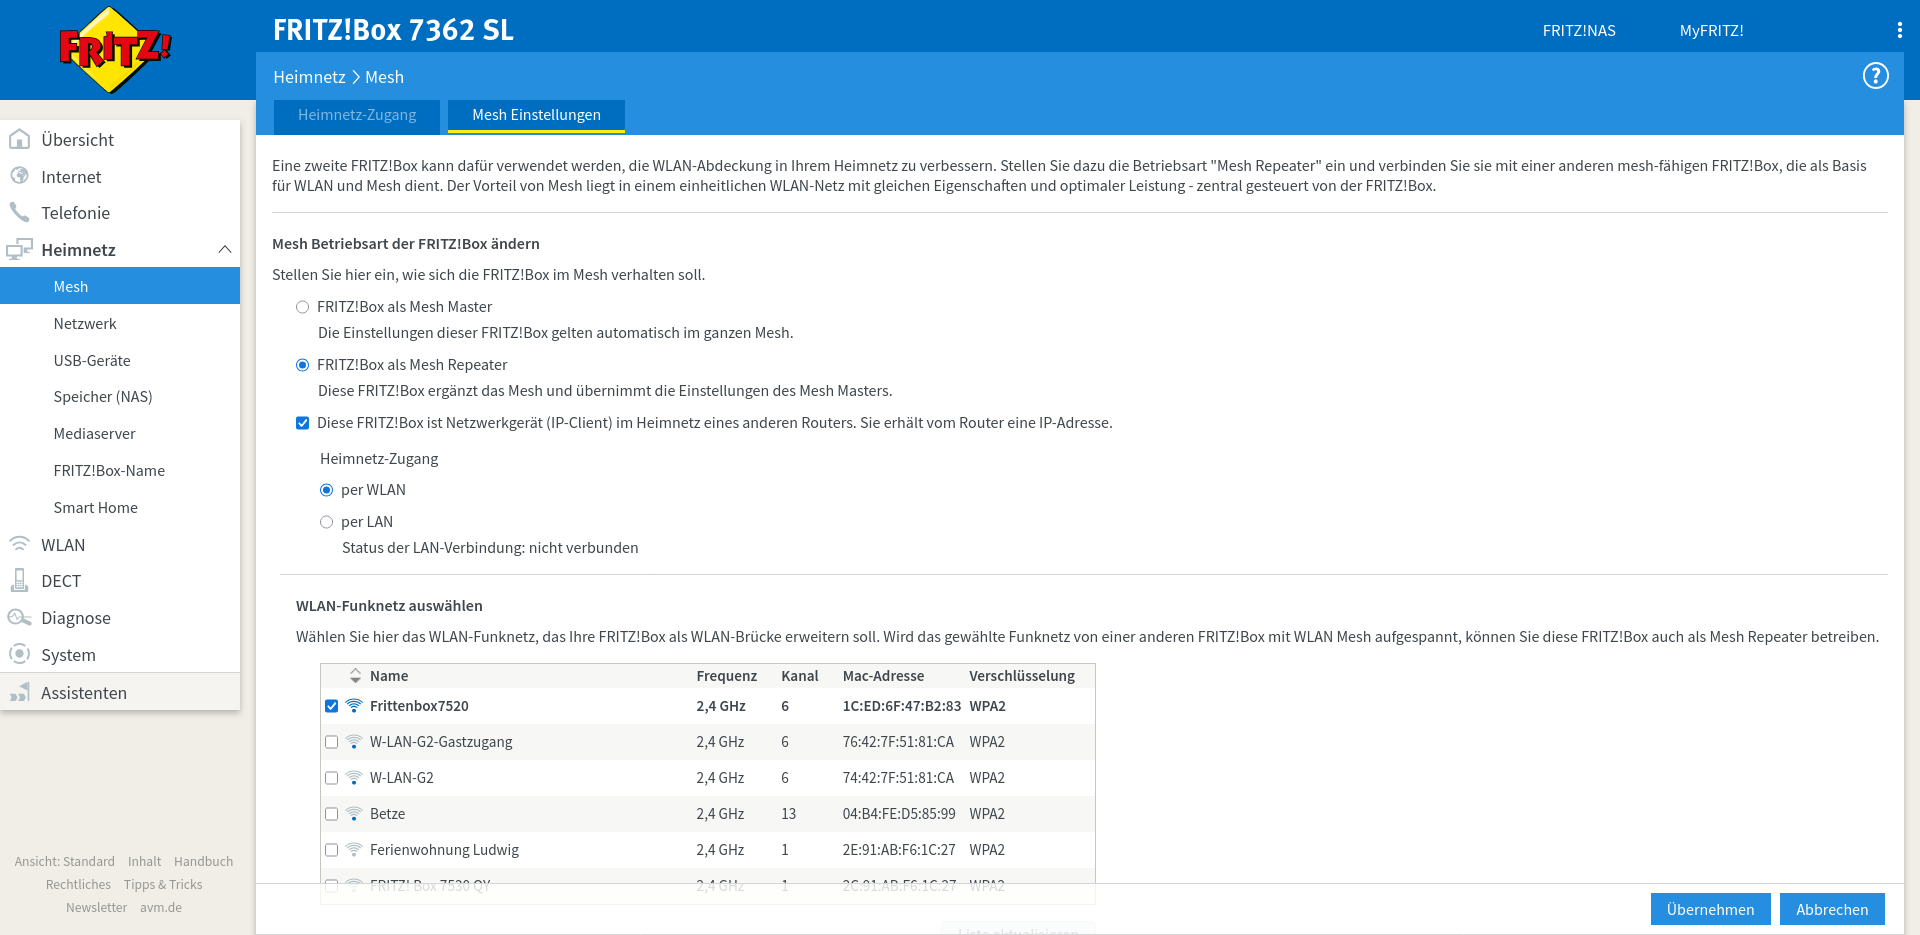Click the WLAN wifi icon in sidebar

coord(19,544)
